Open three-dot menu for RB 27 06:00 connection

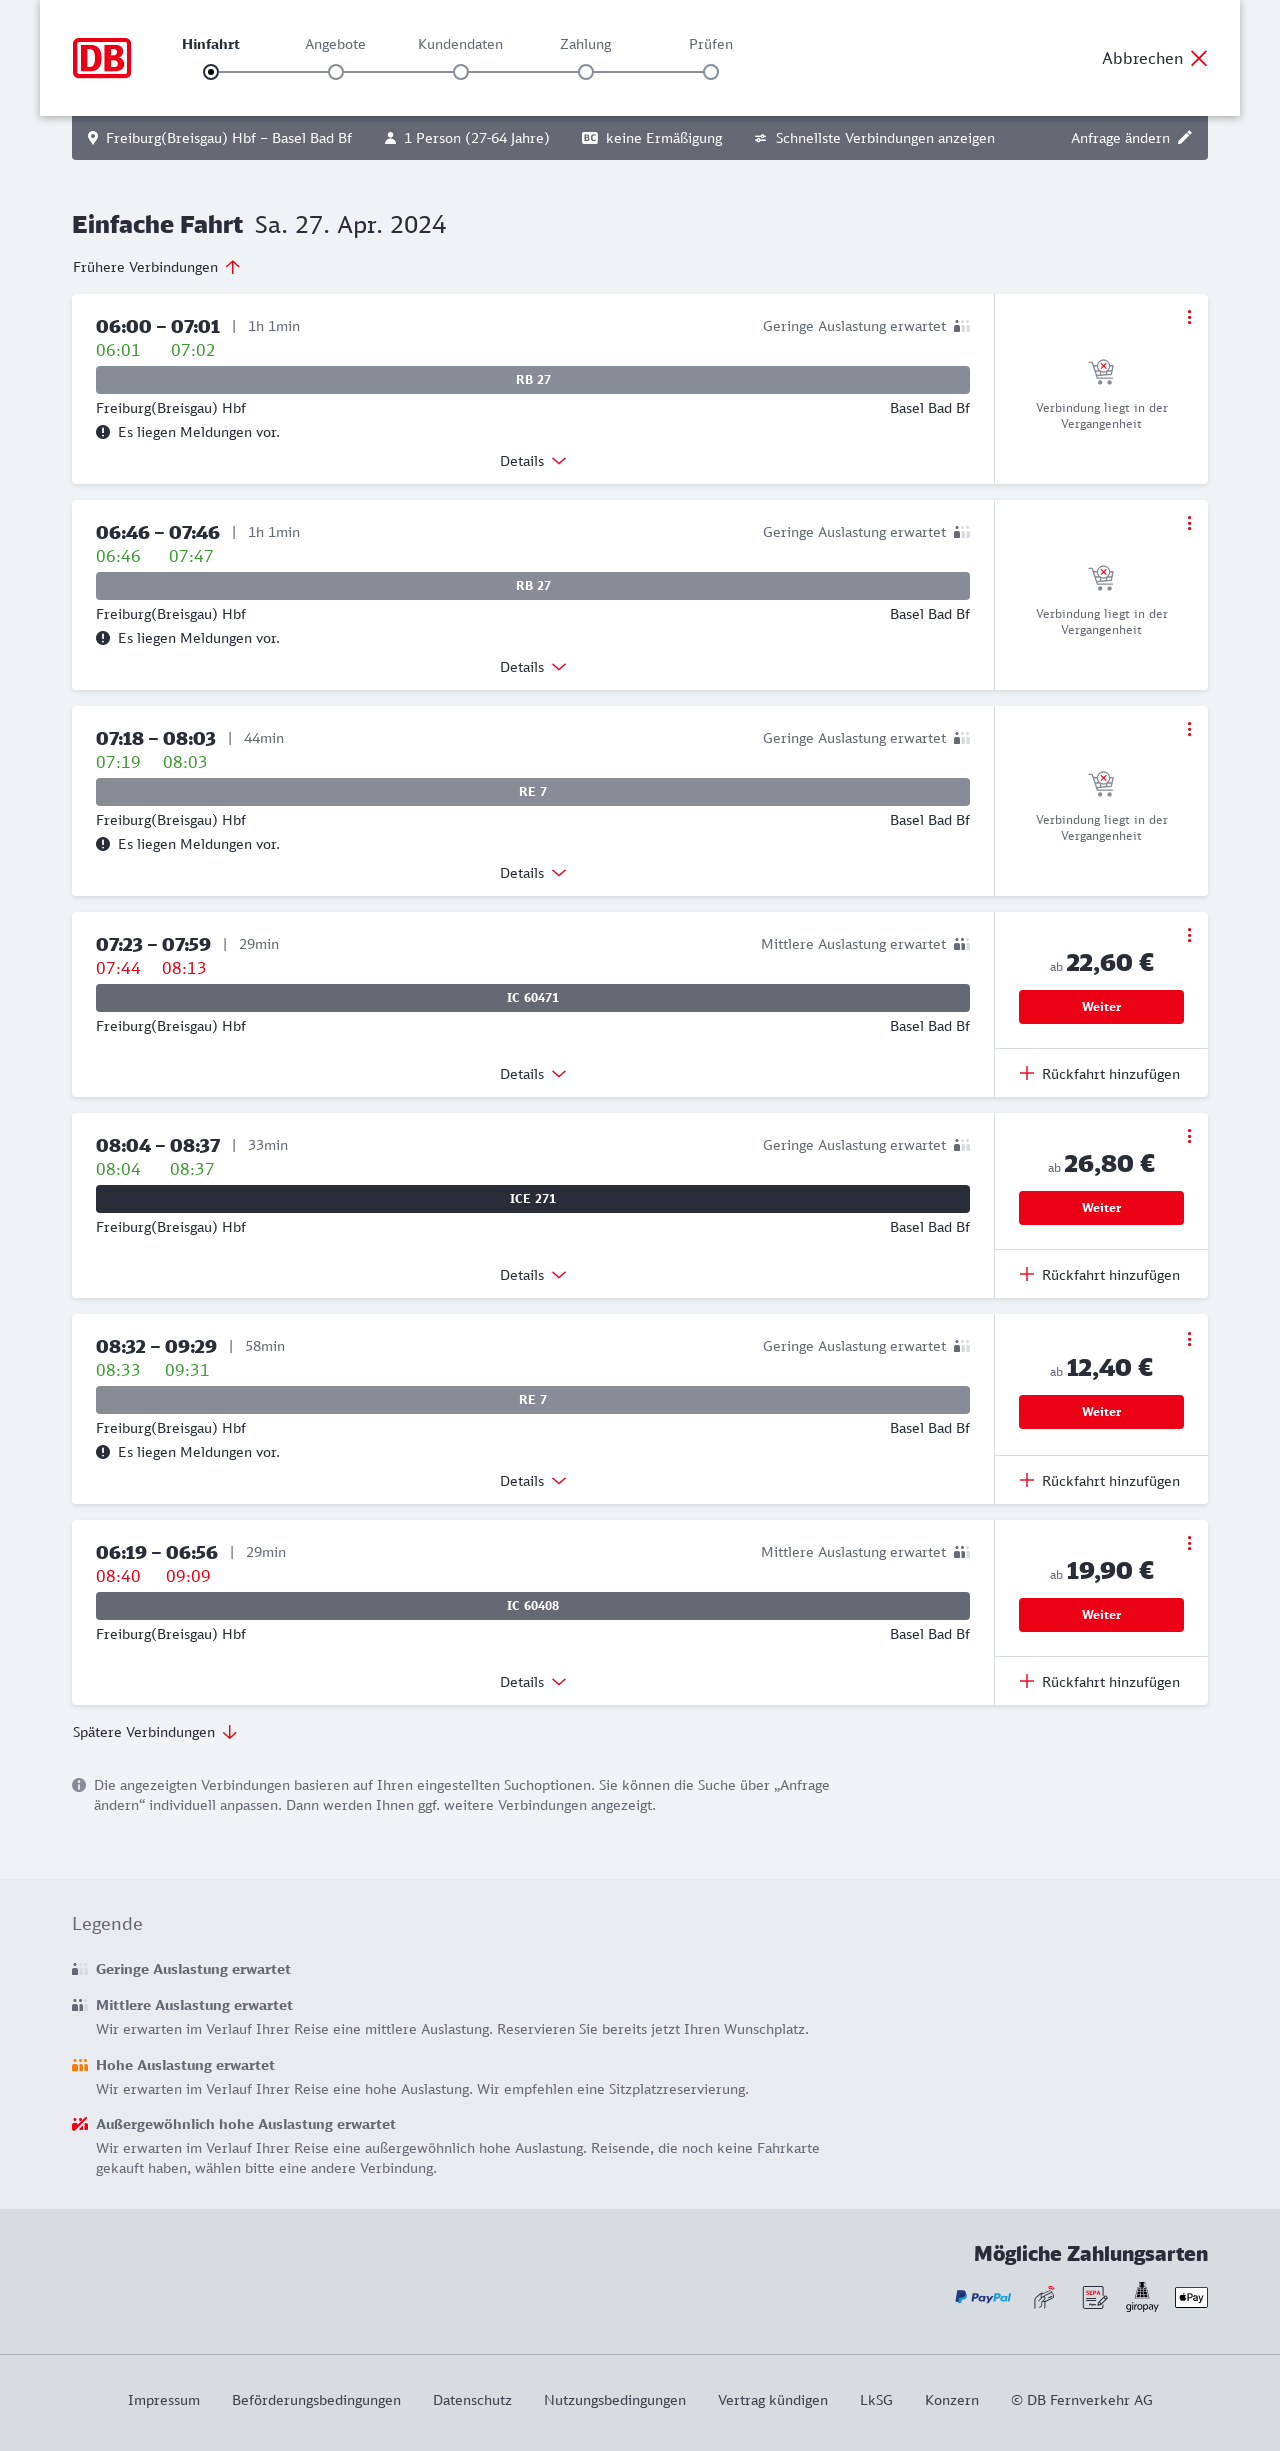point(1189,317)
